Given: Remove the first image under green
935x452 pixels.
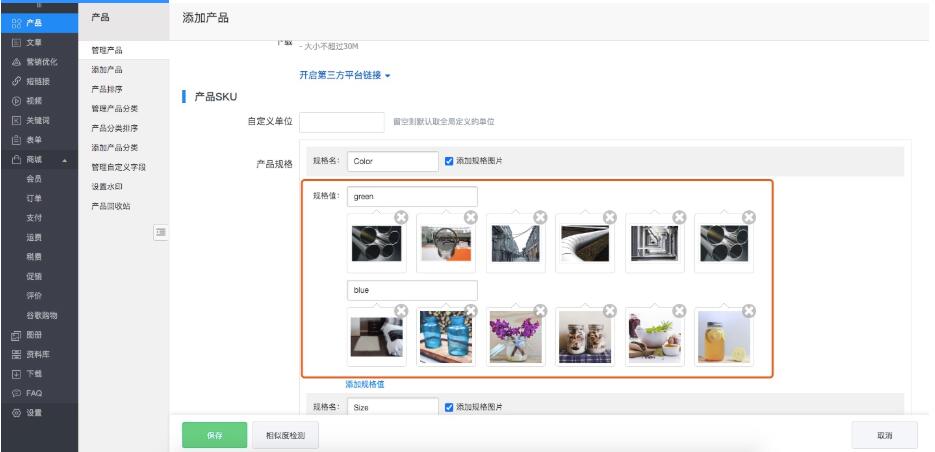Looking at the screenshot, I should point(401,217).
